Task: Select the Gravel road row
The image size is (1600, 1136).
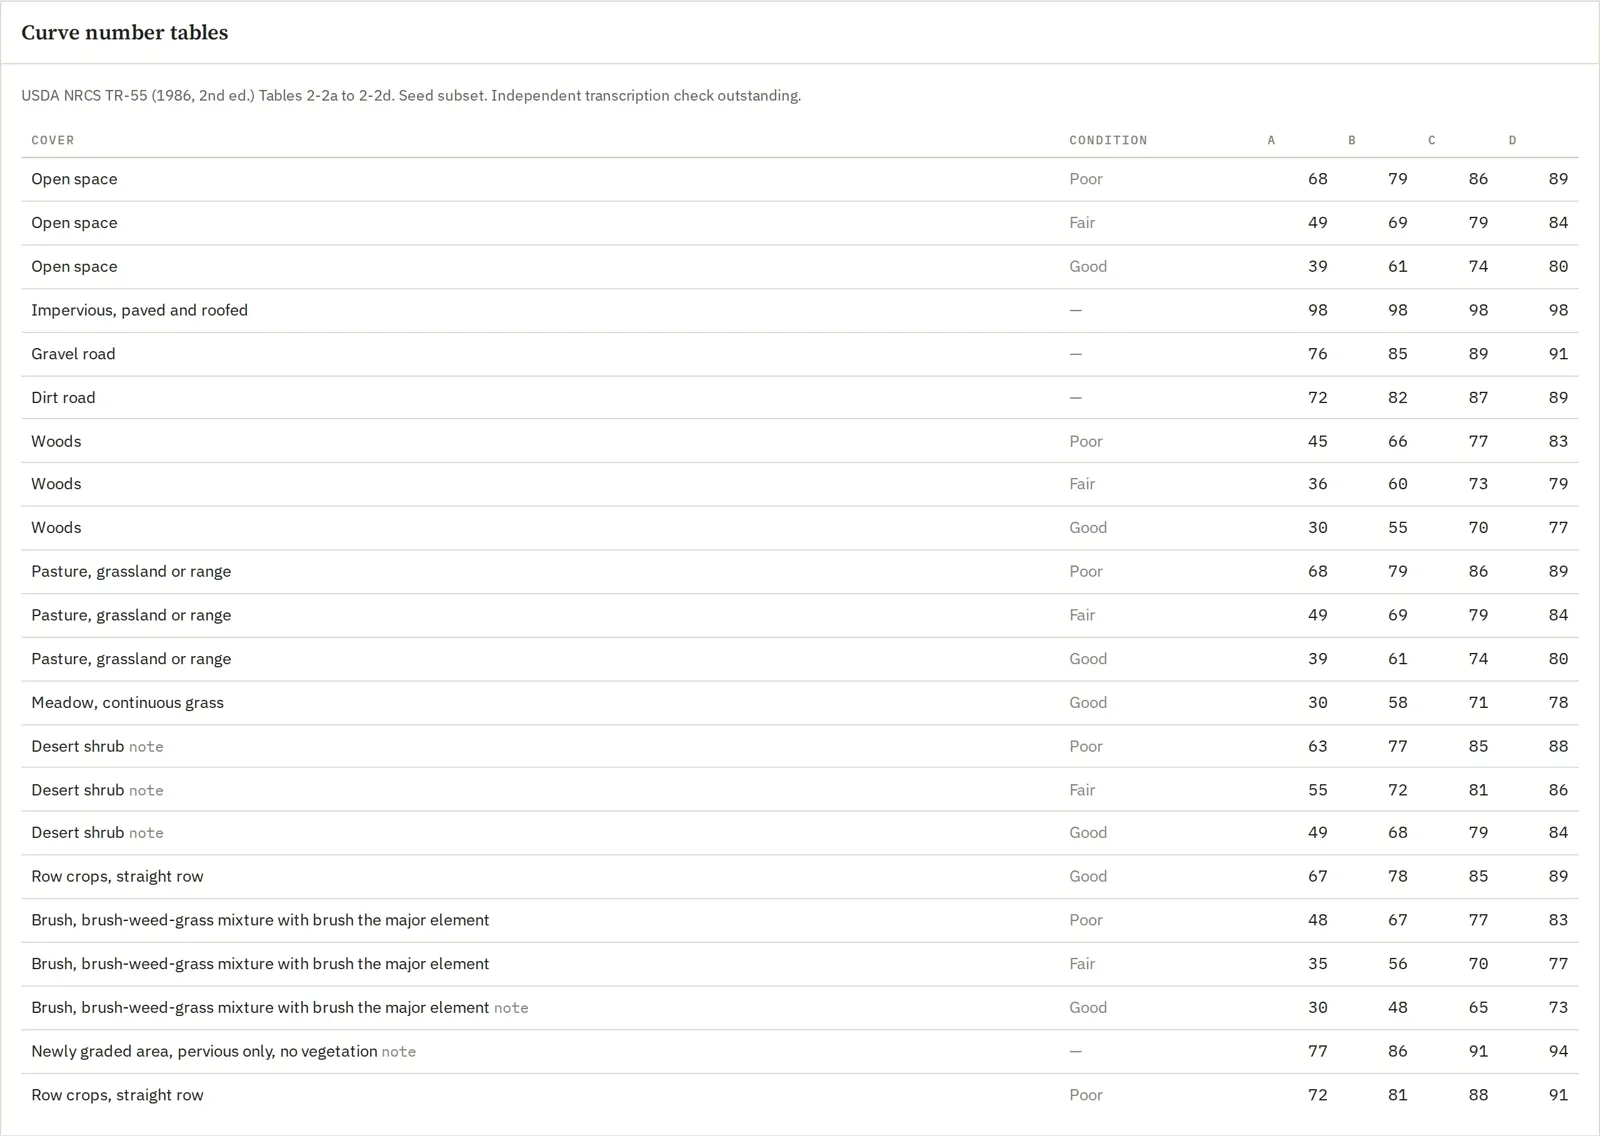Action: point(800,354)
